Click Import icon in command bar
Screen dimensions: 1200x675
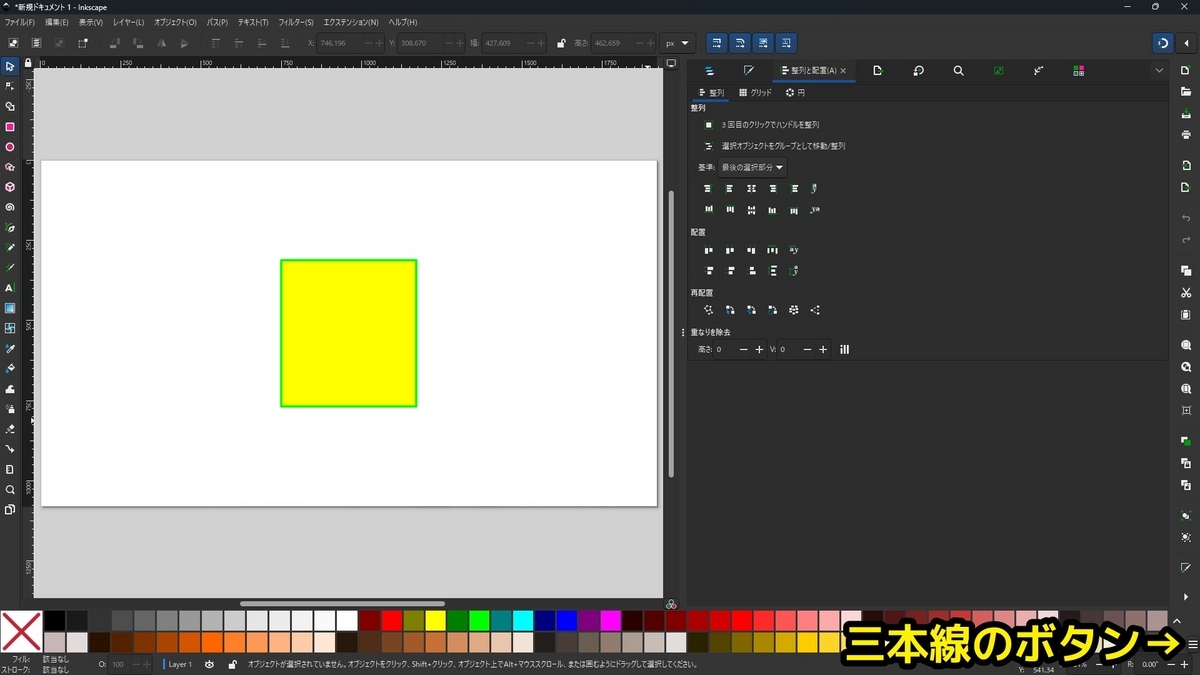coord(1186,165)
